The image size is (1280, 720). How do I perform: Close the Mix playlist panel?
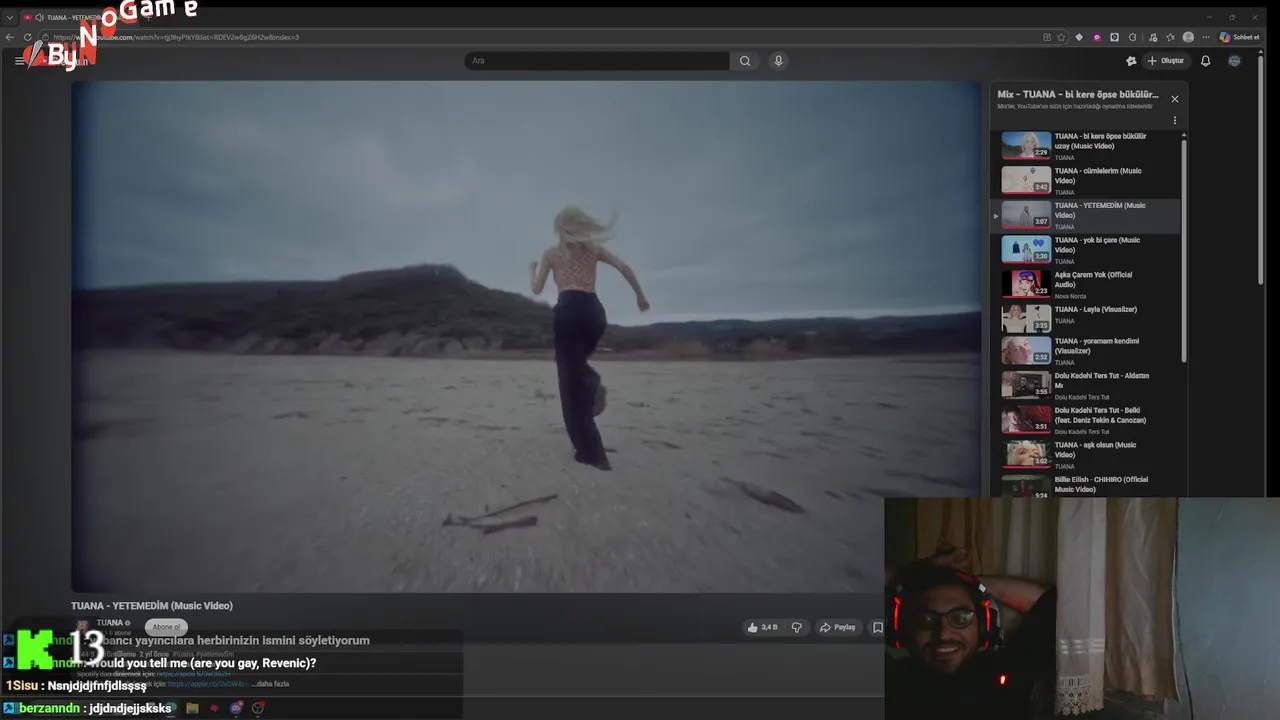1175,99
